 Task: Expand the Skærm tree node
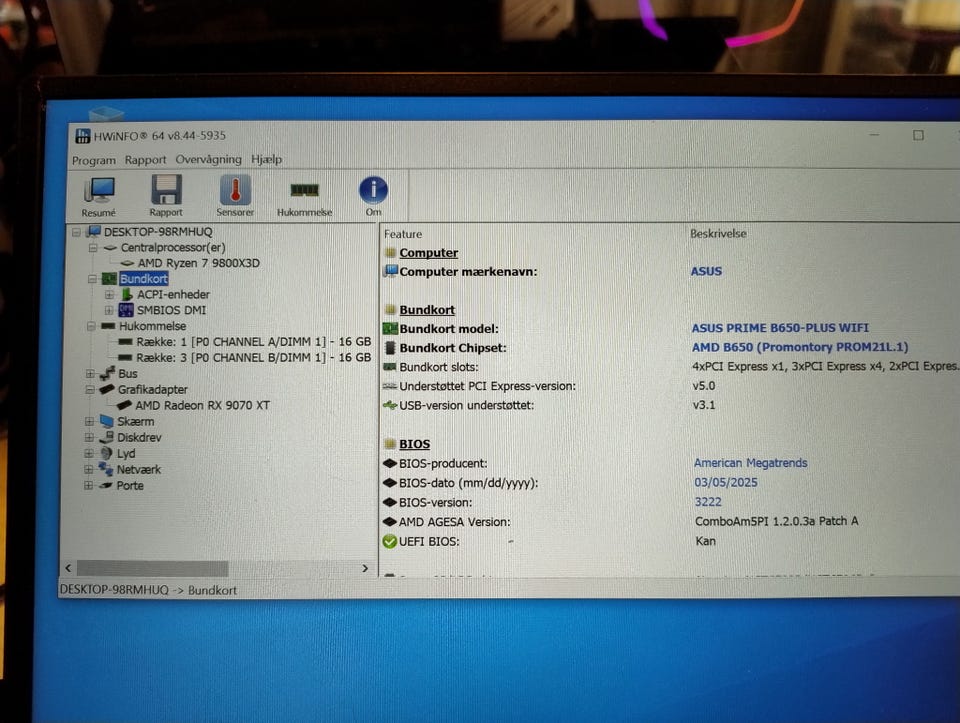(x=89, y=421)
